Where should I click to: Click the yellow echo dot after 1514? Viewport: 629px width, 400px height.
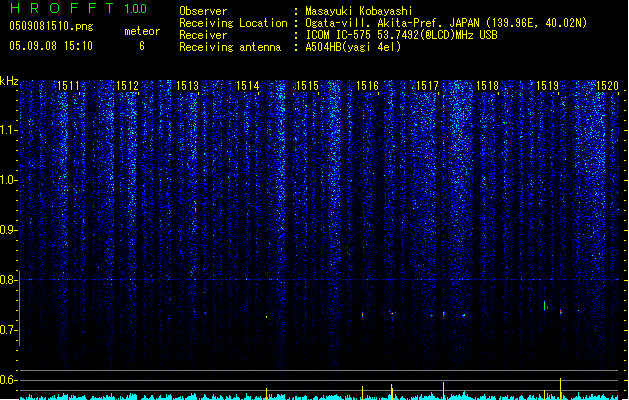[x=266, y=317]
